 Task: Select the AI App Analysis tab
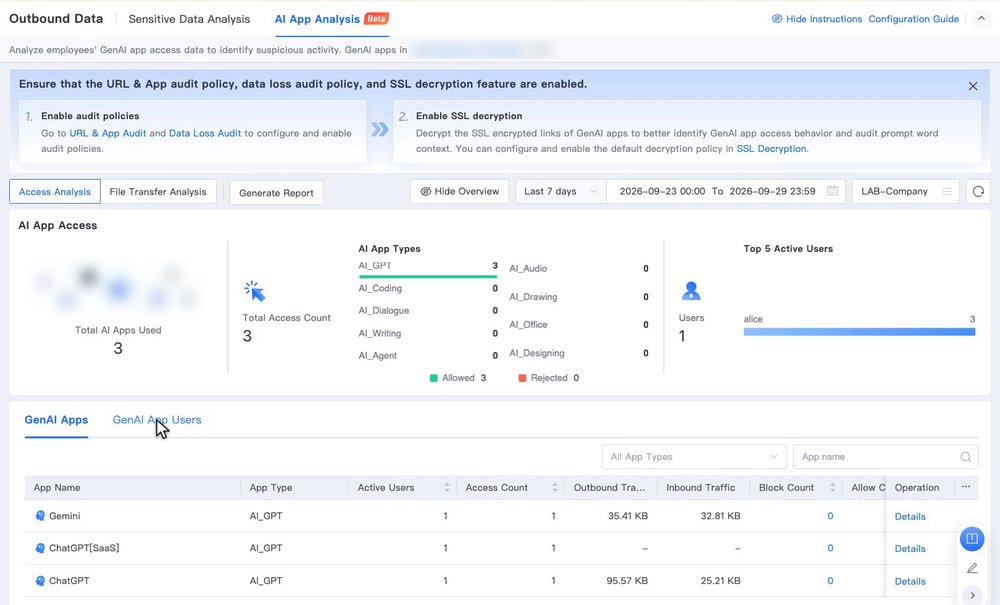317,19
